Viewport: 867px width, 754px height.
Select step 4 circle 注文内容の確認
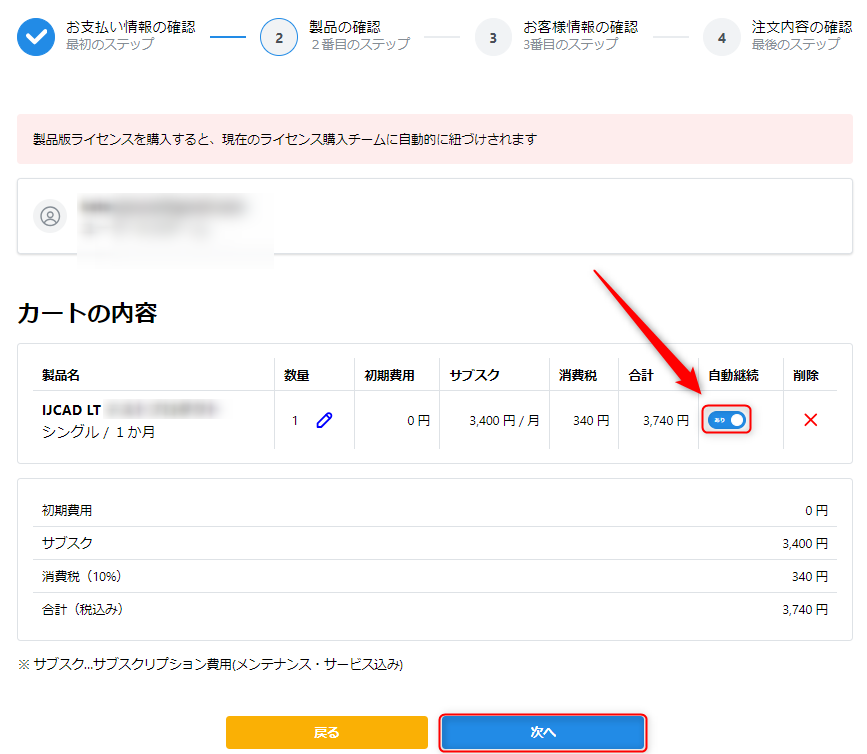(722, 37)
